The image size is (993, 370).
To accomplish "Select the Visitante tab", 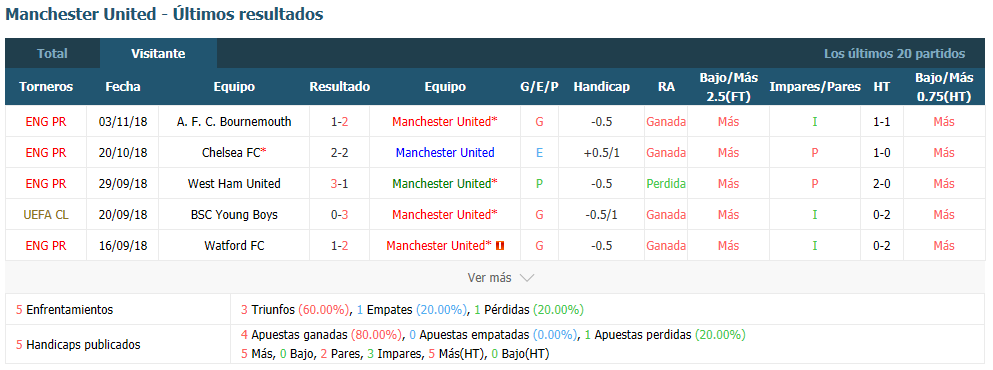I will pos(158,54).
